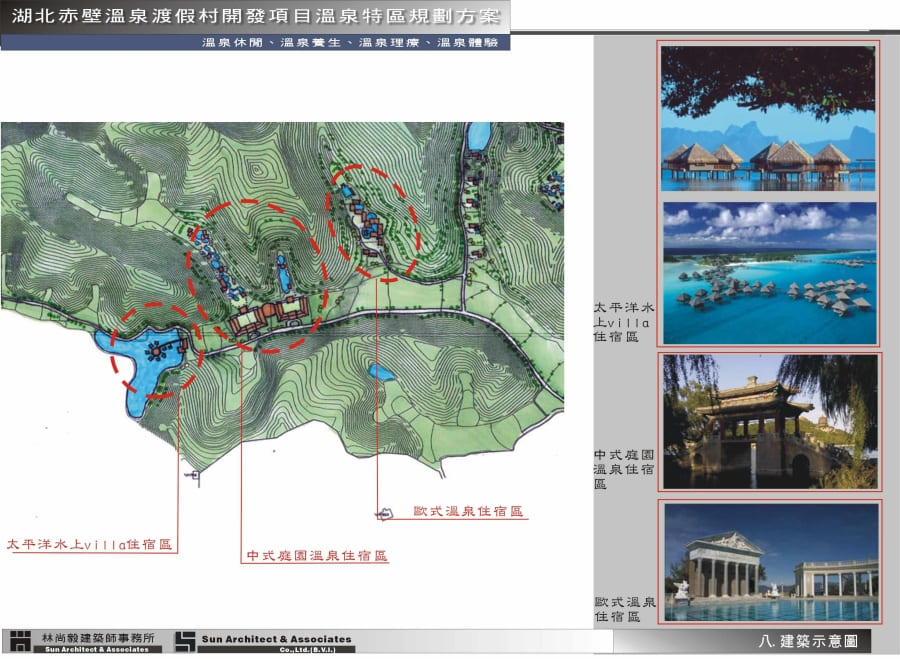
Task: Click the text Sun Architect & Associates Co., Ltd.
Action: pyautogui.click(x=276, y=643)
